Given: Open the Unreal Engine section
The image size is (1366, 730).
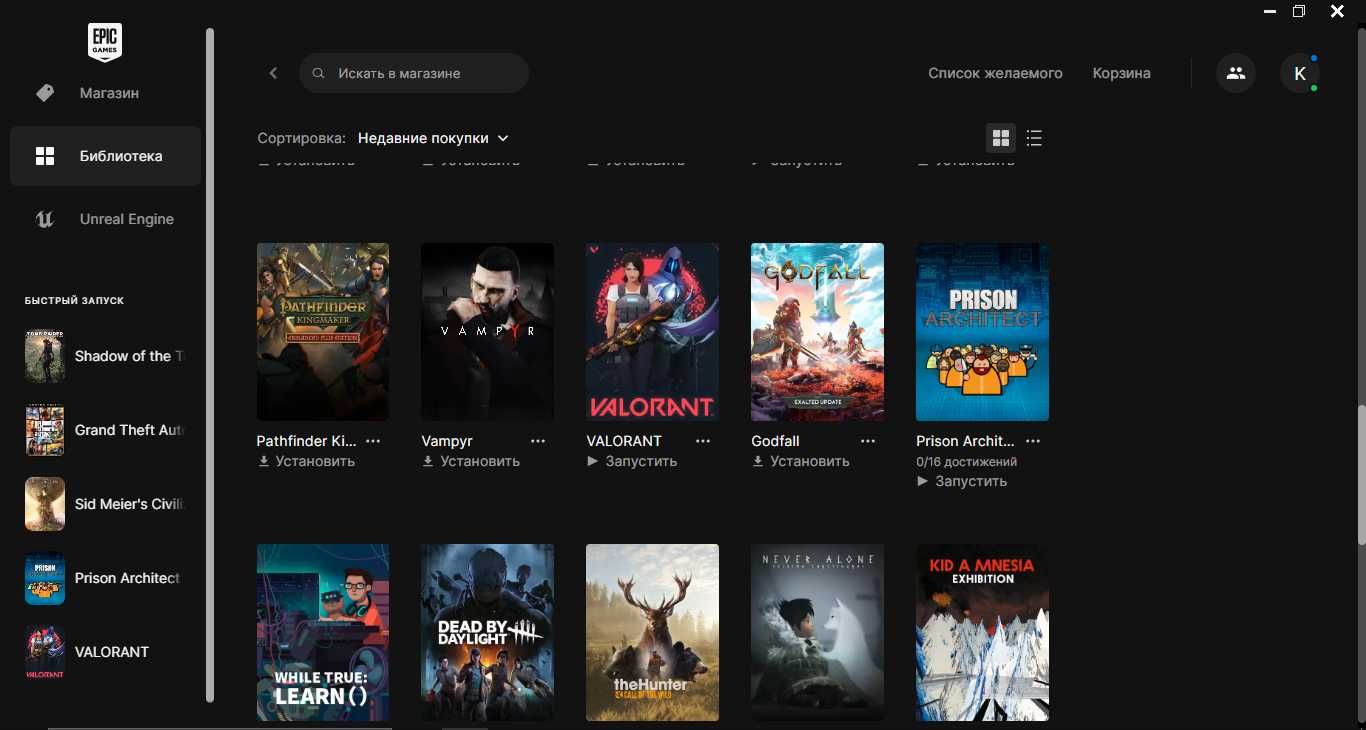Looking at the screenshot, I should click(105, 219).
